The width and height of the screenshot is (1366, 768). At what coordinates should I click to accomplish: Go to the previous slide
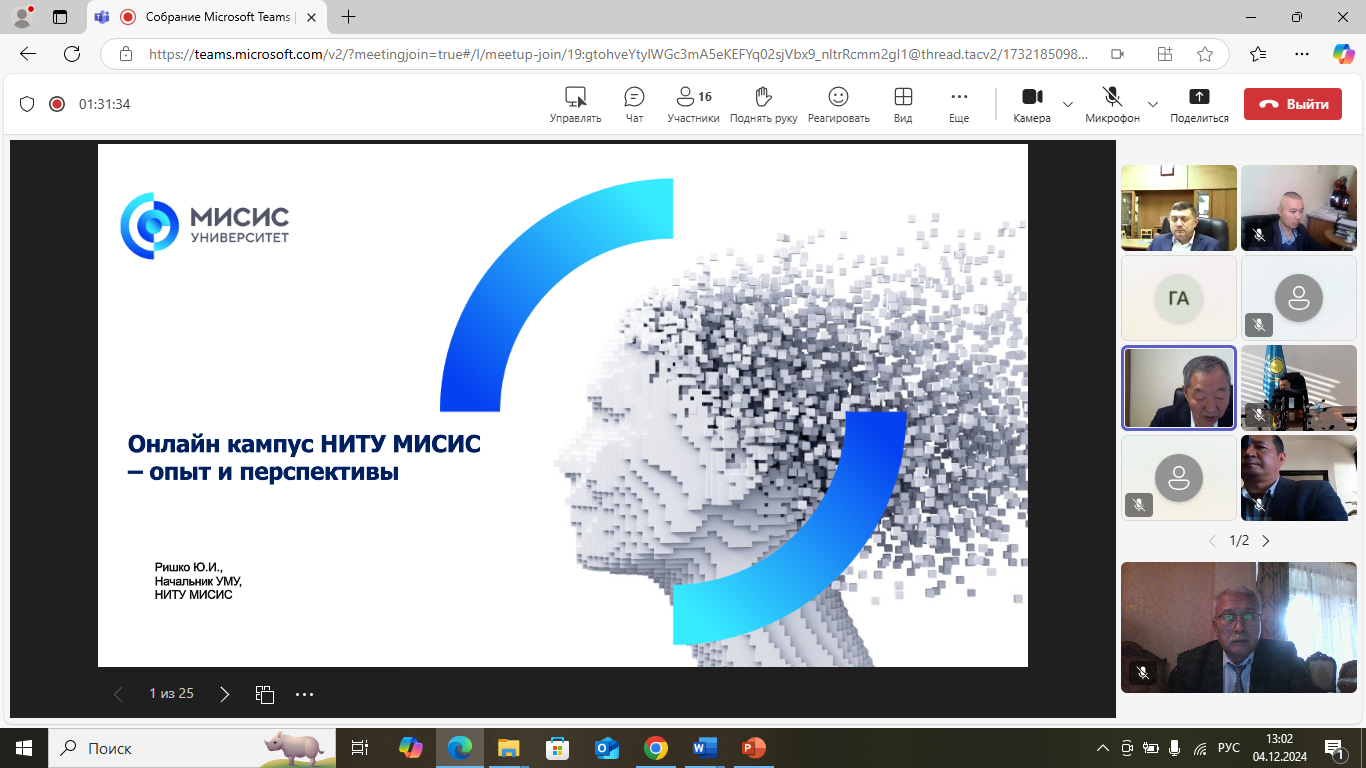tap(118, 694)
